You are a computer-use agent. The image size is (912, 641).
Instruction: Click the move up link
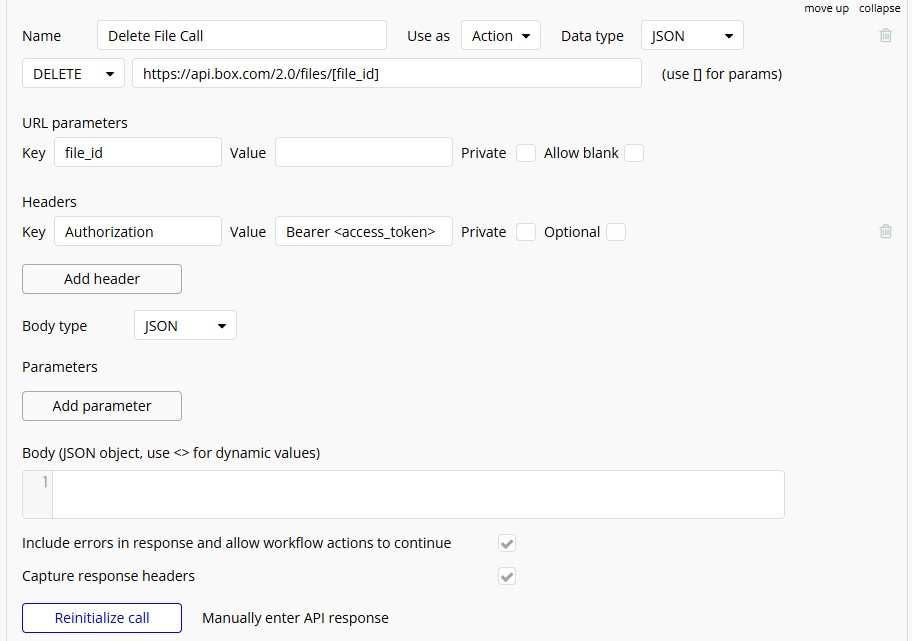point(826,8)
